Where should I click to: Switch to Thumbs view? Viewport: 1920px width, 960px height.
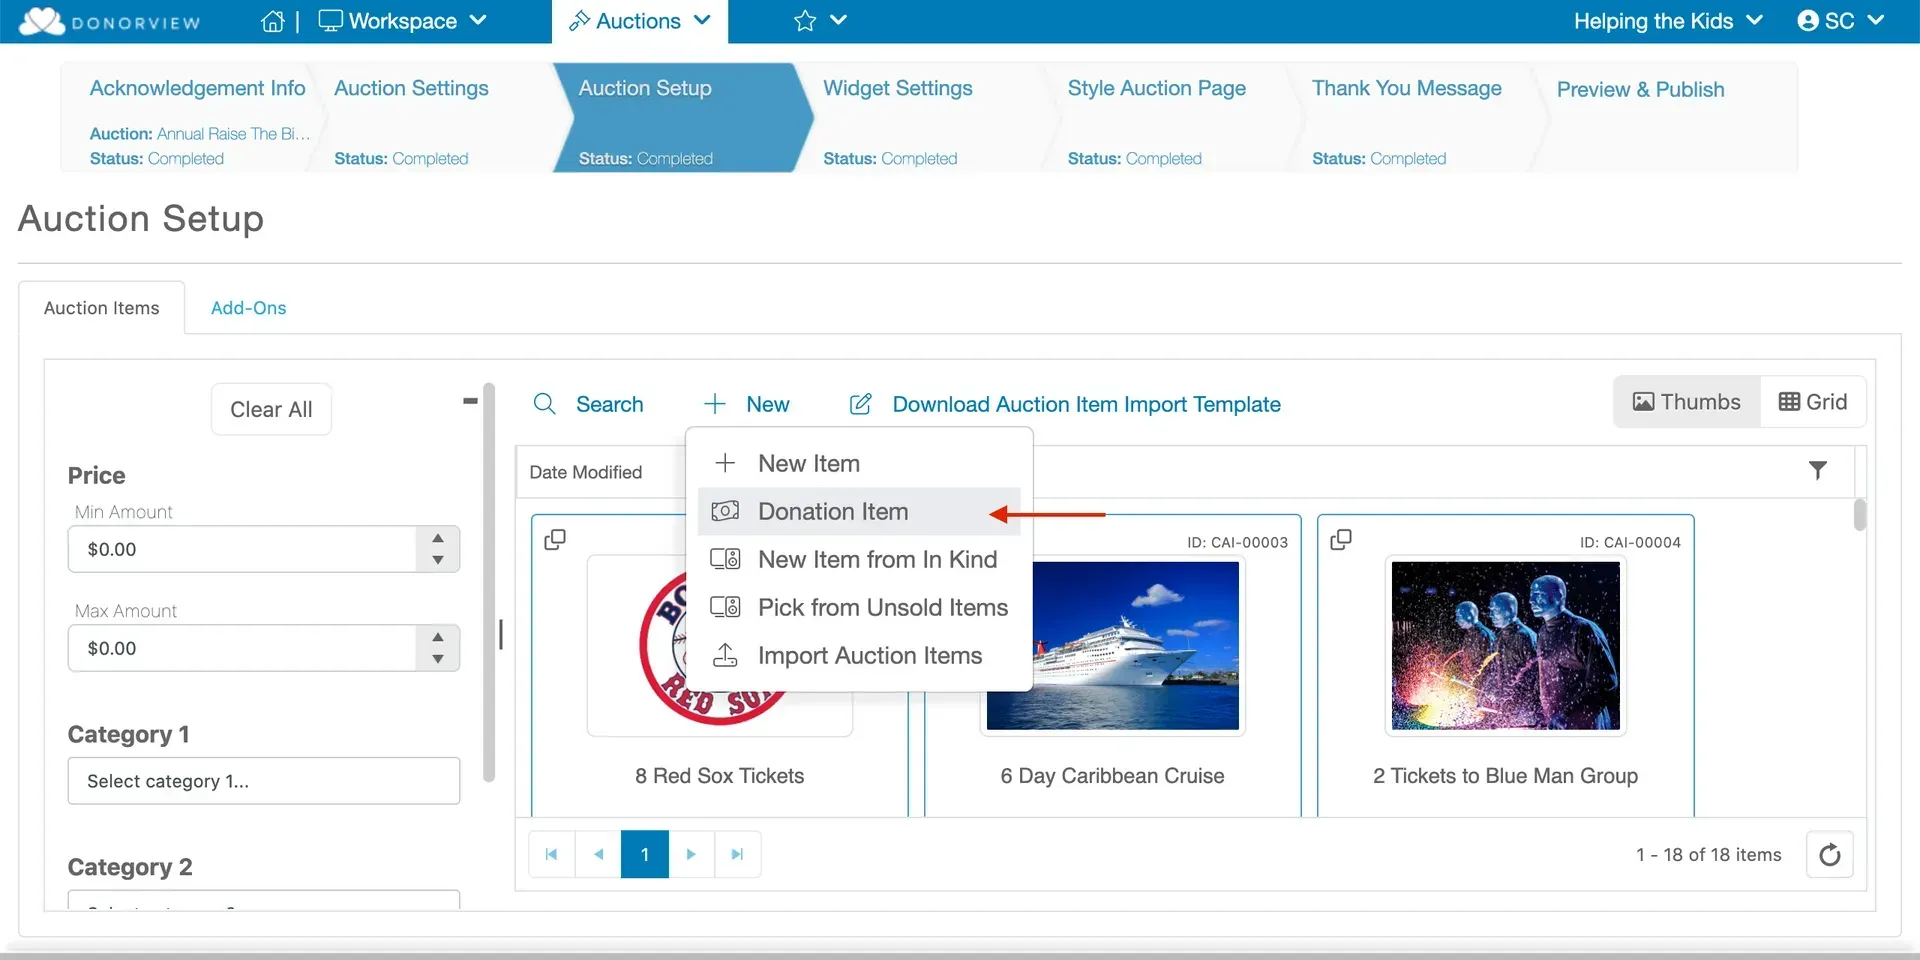coord(1687,402)
